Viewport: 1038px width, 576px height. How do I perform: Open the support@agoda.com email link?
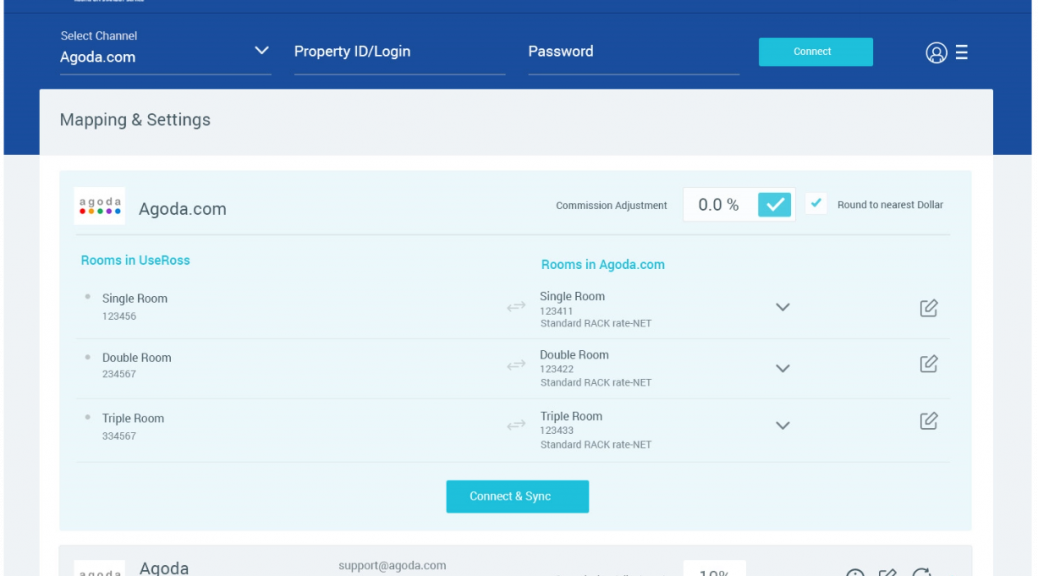pos(392,565)
